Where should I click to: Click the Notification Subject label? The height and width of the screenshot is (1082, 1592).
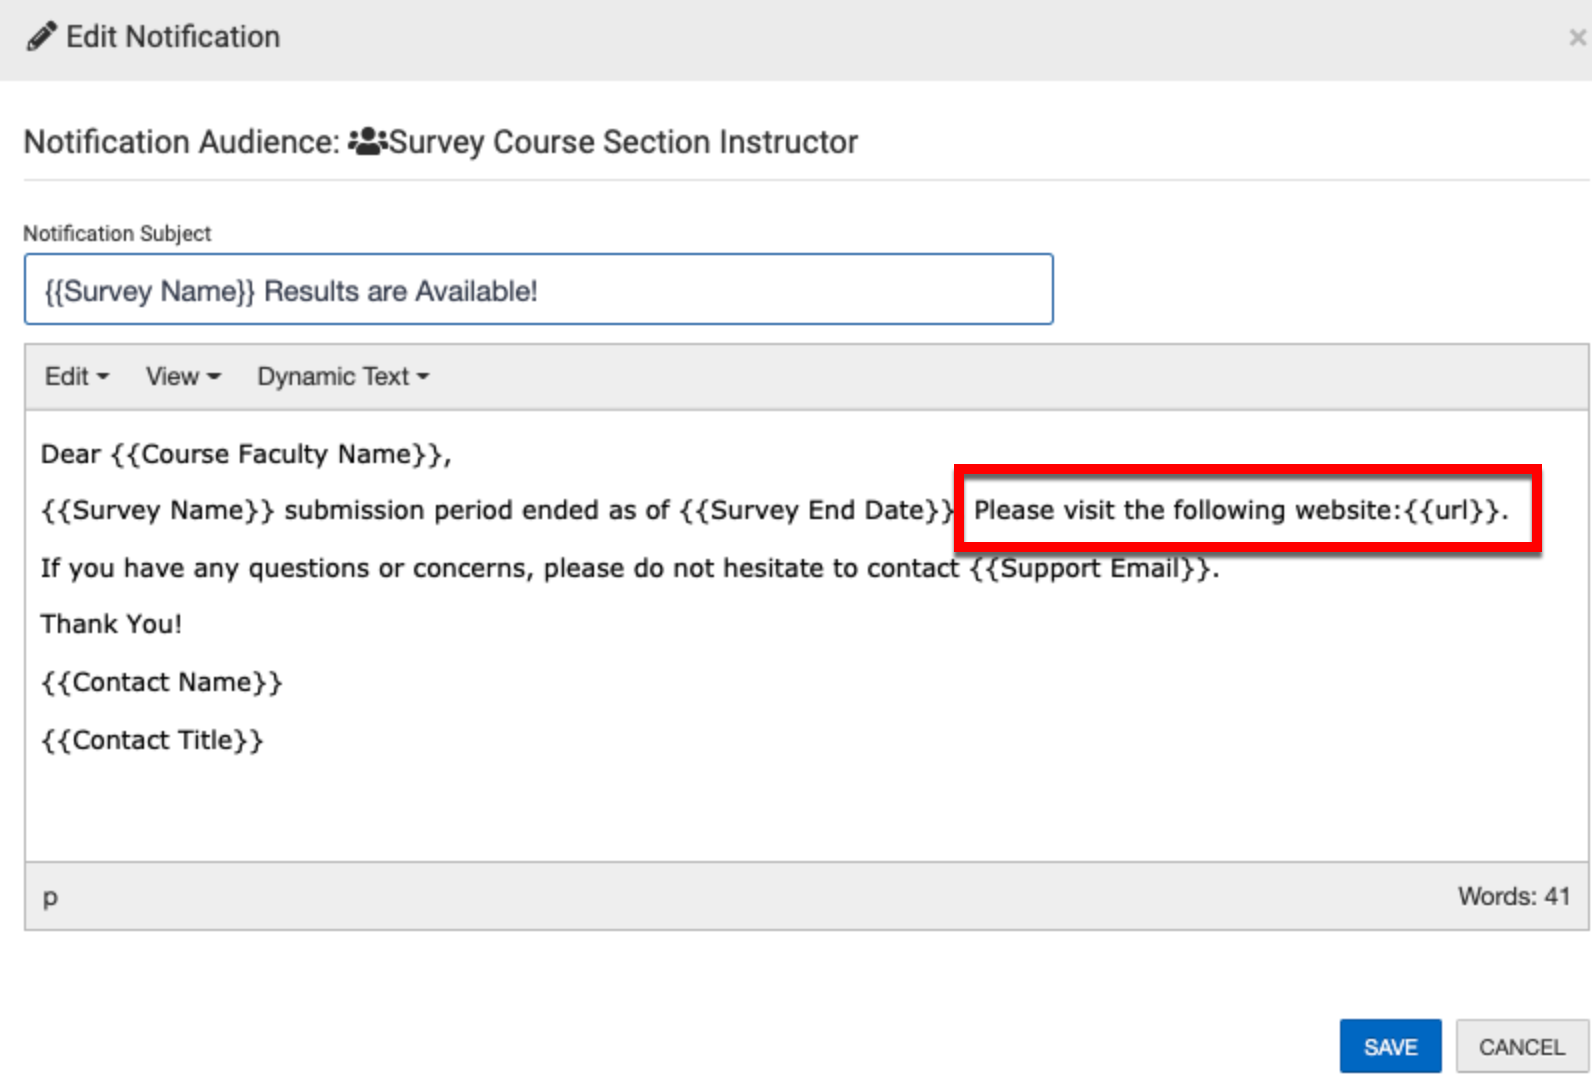click(117, 234)
